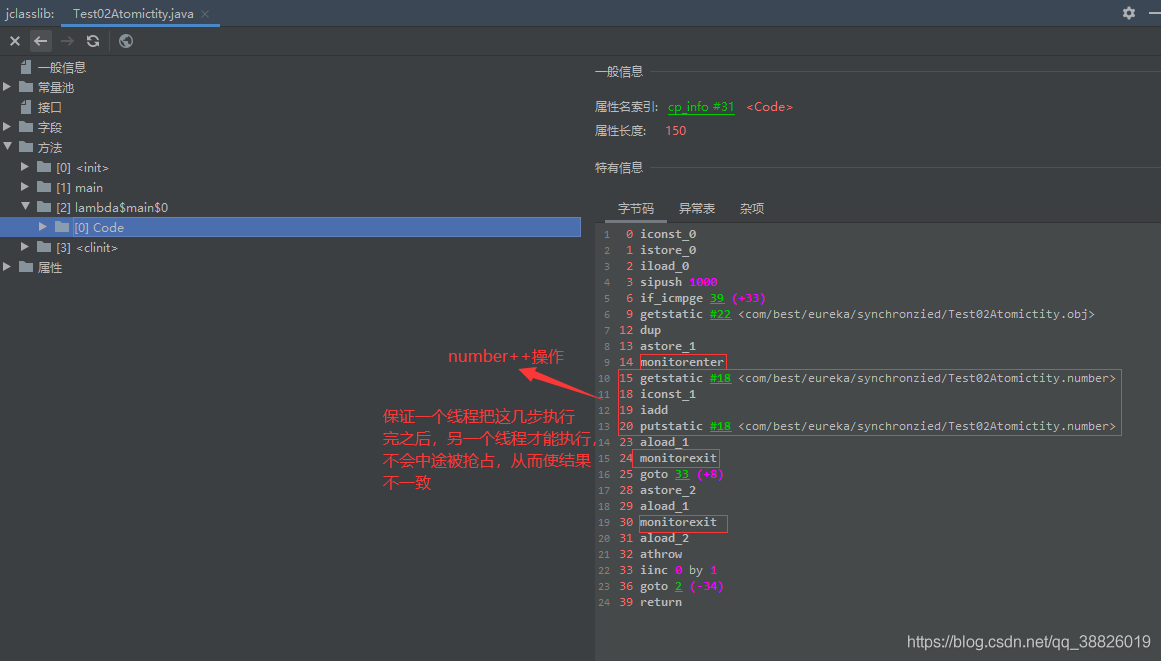Select 接口 tree item
Screen dimensions: 1161x661
[50, 107]
